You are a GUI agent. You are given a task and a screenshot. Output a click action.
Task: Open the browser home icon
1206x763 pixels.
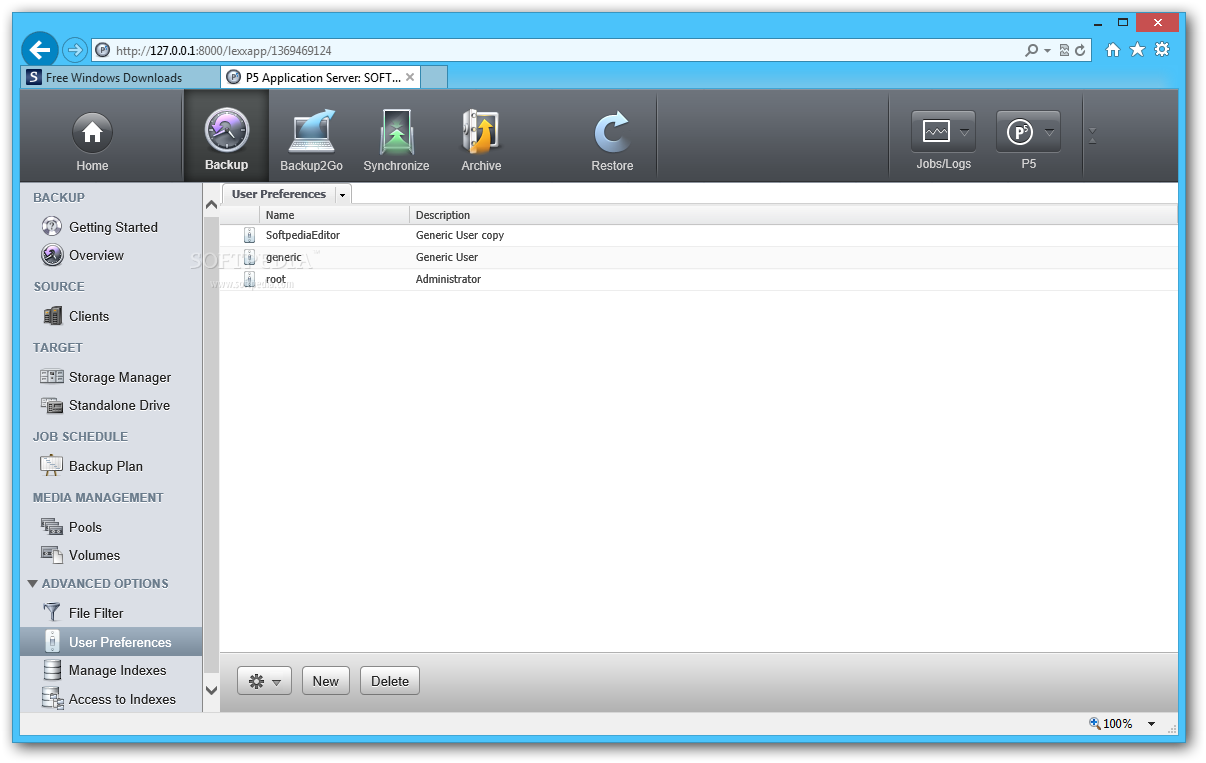[x=1112, y=49]
